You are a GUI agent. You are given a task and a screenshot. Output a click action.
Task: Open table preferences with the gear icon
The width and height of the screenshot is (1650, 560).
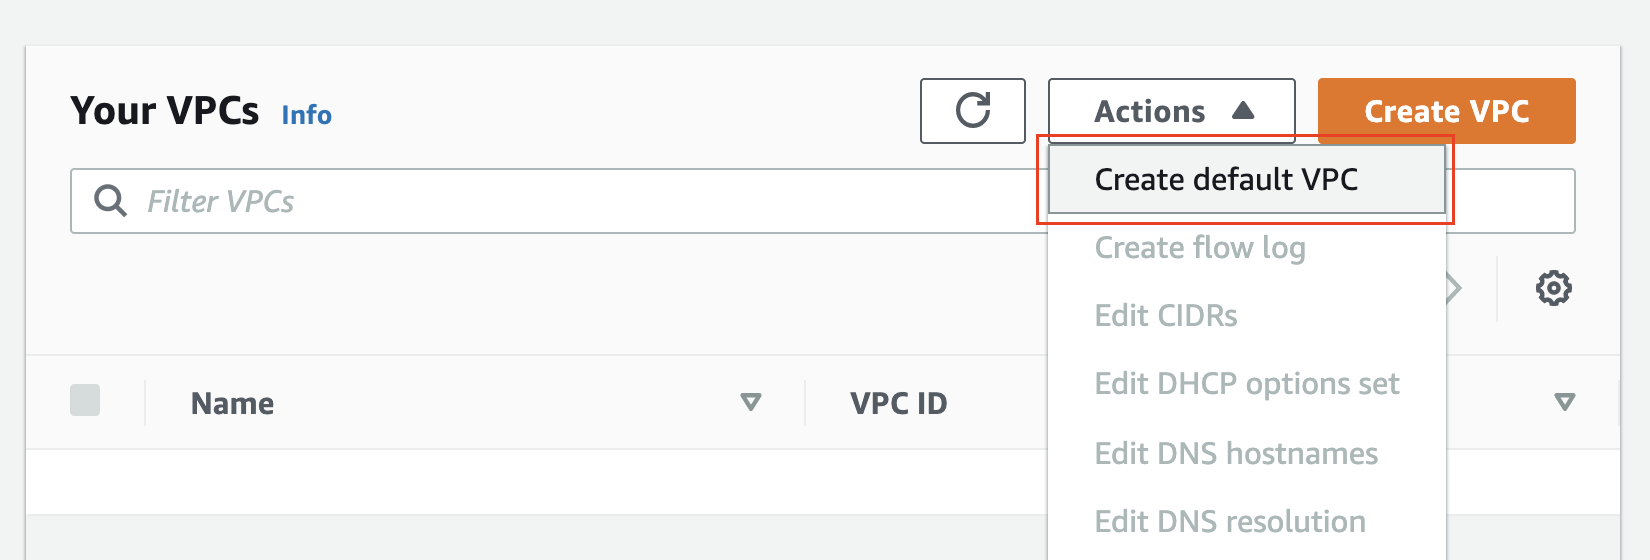click(x=1553, y=289)
